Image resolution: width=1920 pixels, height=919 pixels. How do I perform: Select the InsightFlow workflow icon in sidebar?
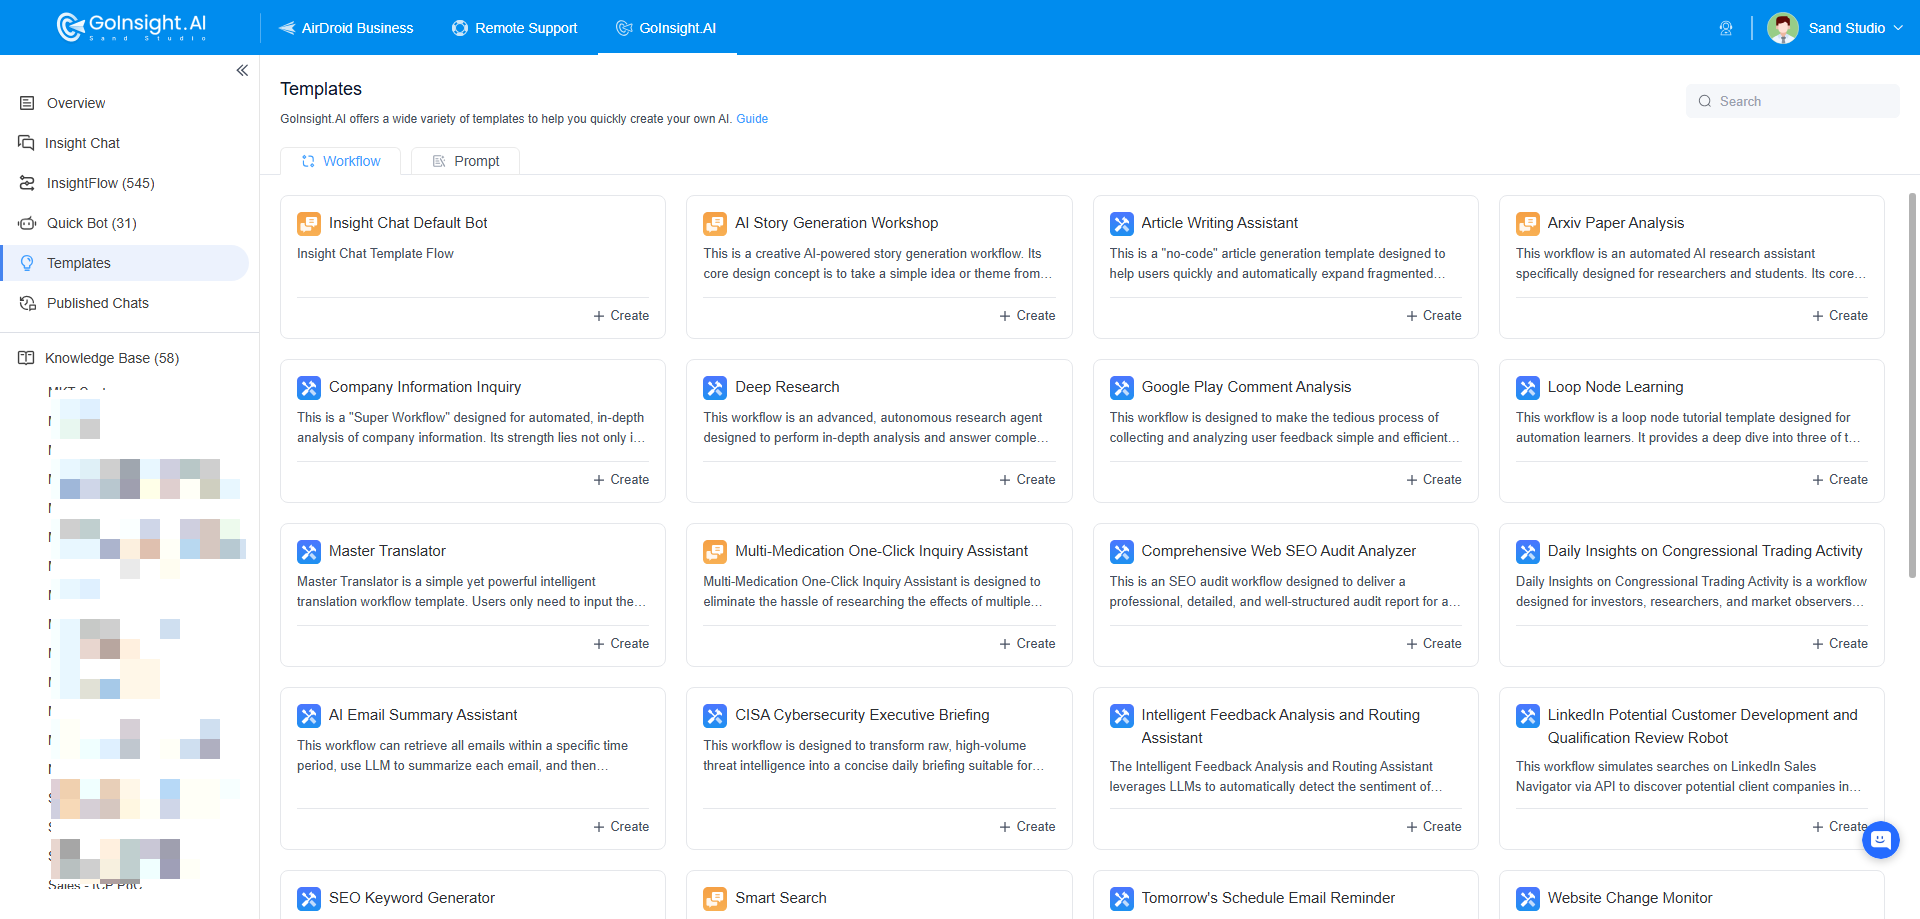[25, 182]
